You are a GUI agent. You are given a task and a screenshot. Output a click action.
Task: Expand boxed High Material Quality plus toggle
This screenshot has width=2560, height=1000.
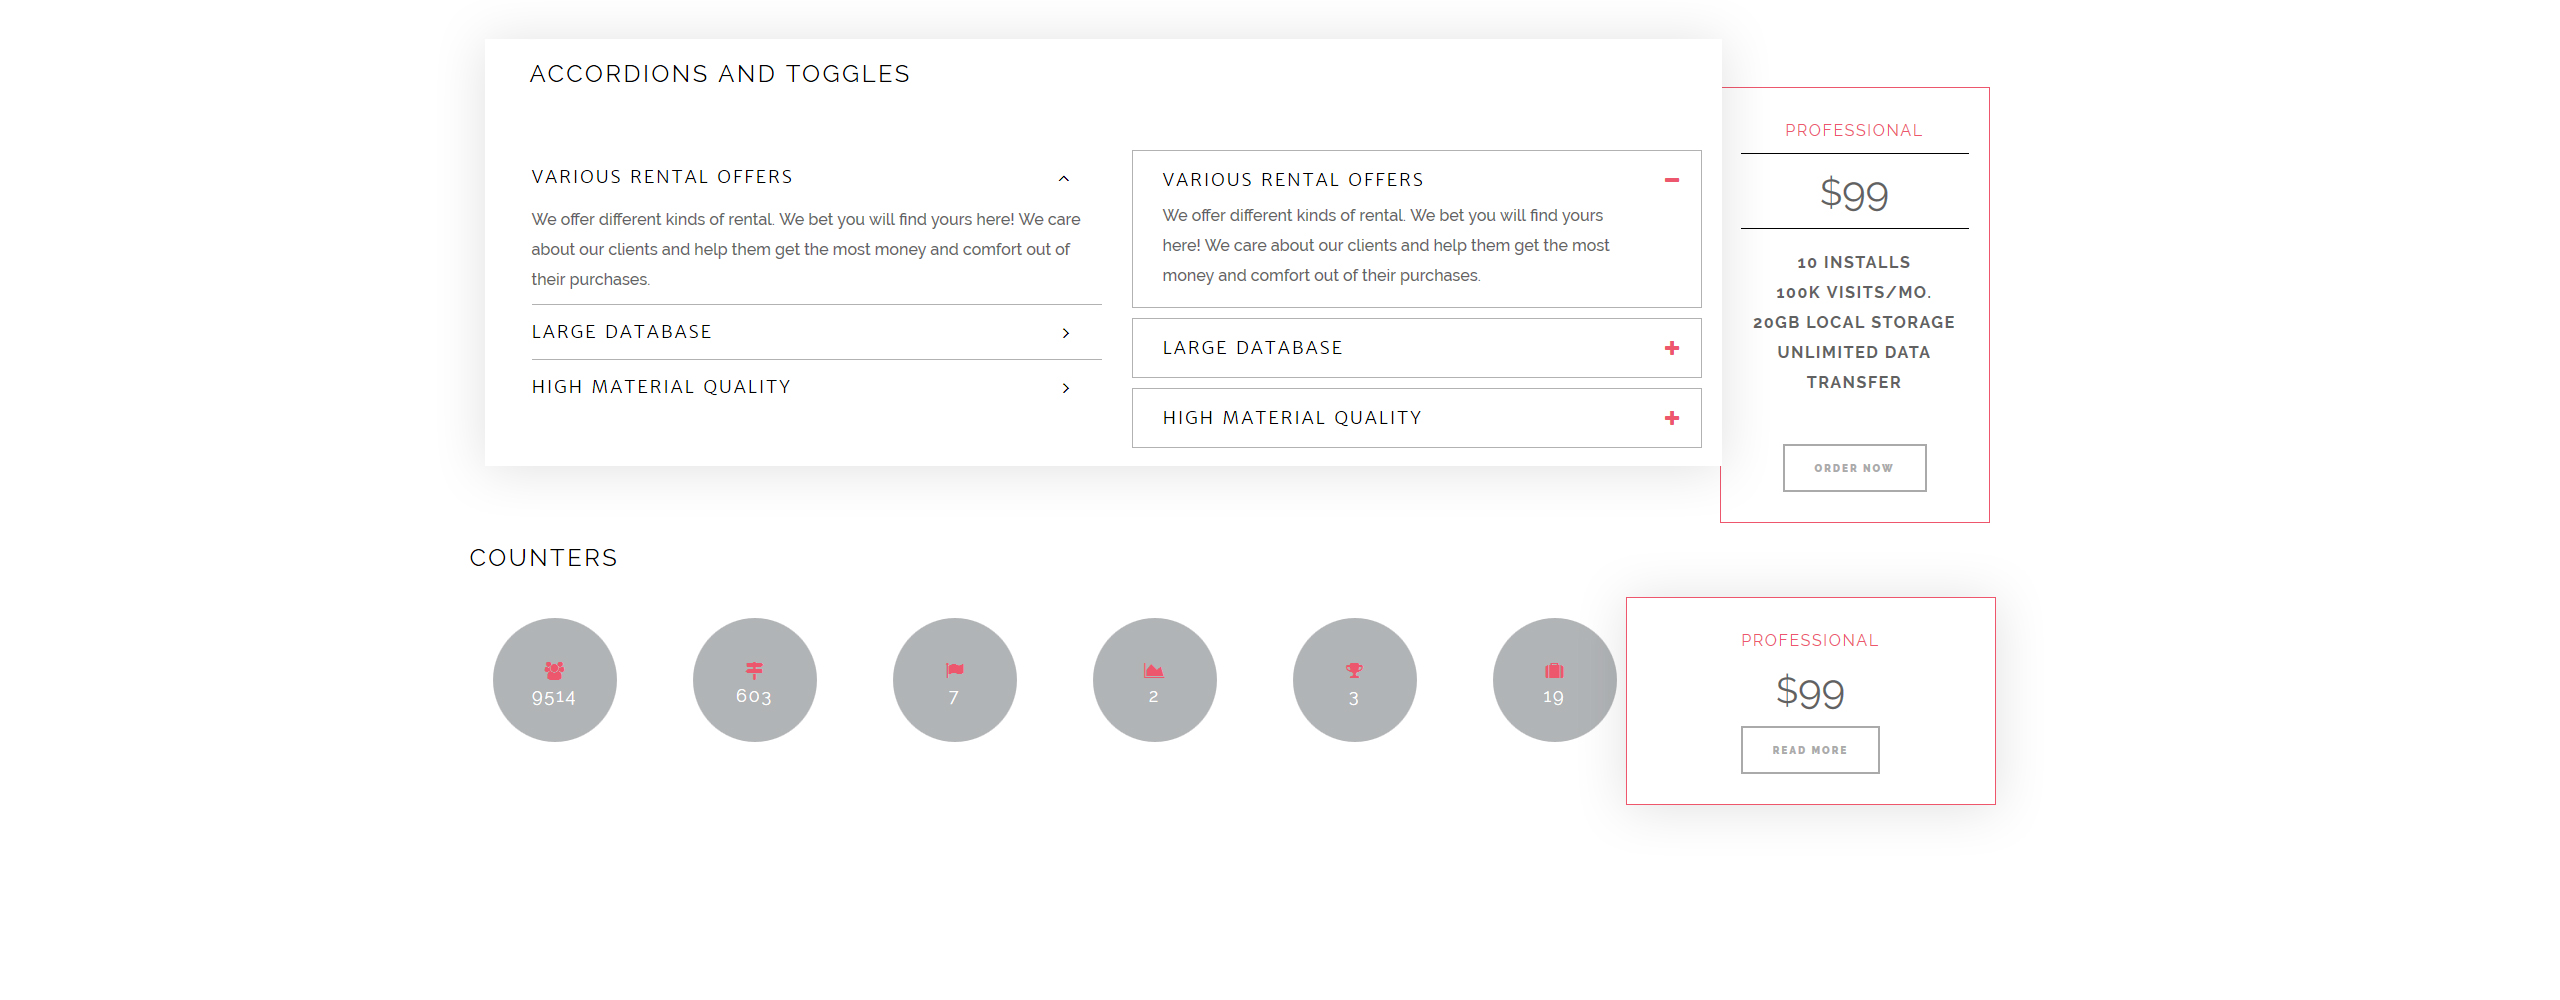pyautogui.click(x=1672, y=418)
